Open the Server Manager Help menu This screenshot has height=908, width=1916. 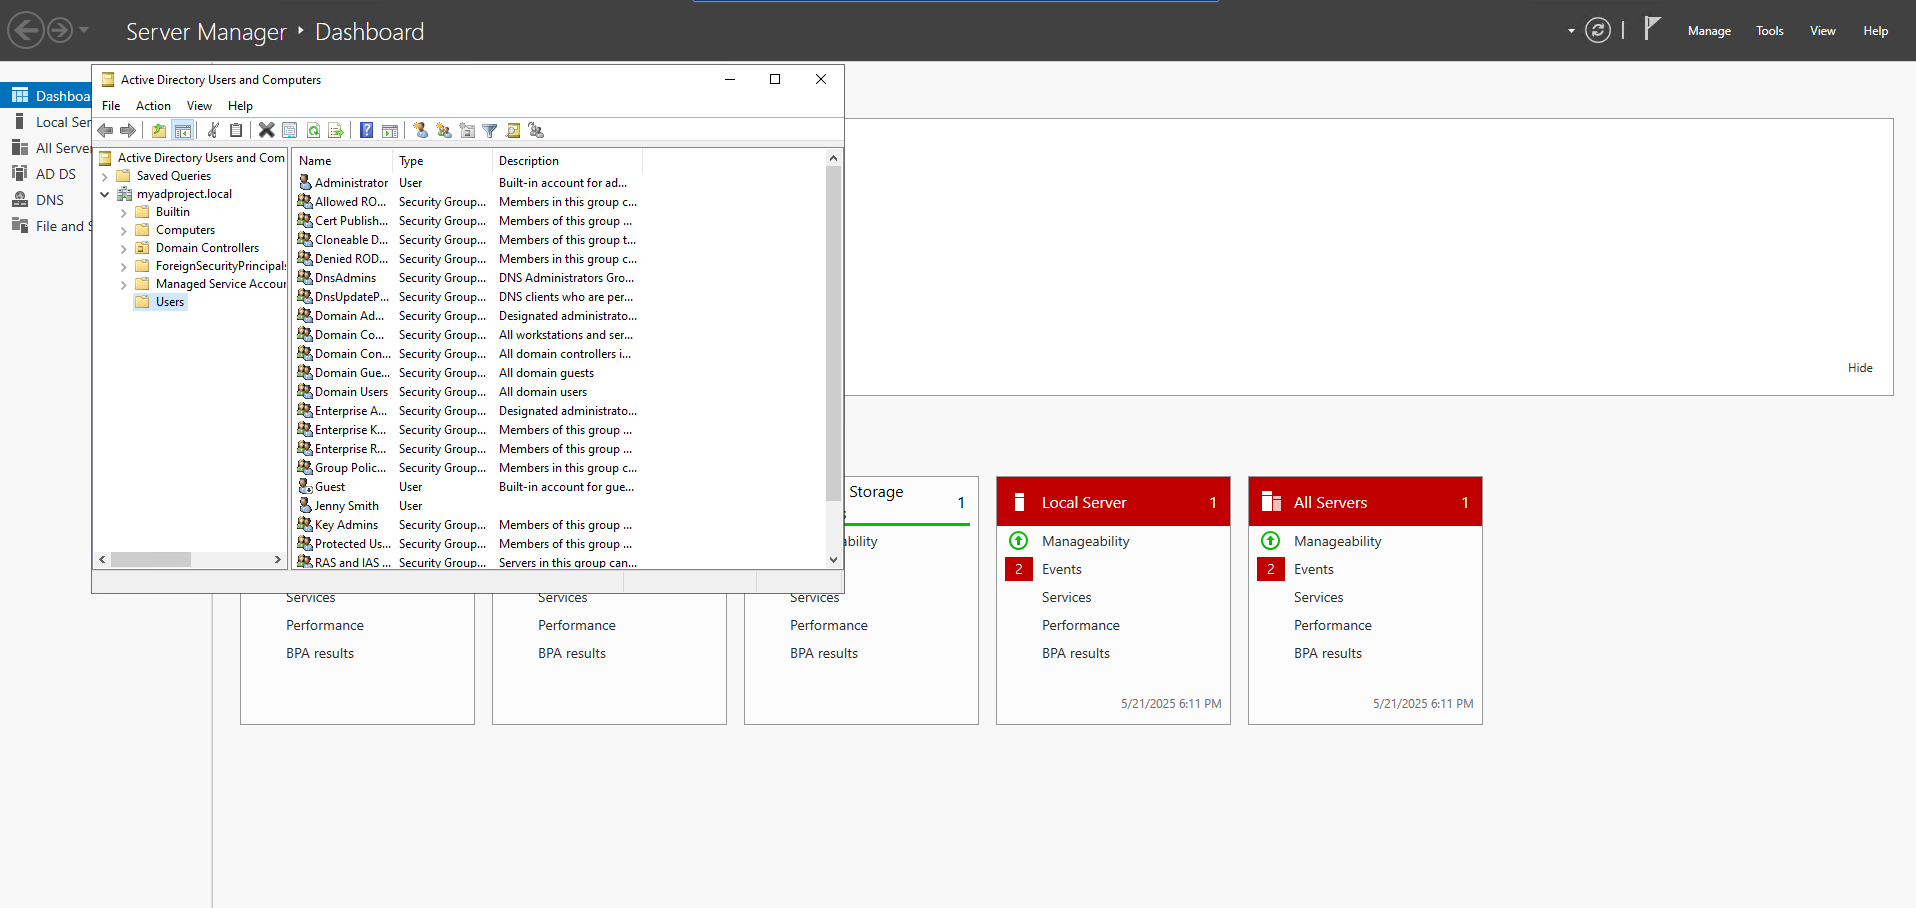(1875, 31)
